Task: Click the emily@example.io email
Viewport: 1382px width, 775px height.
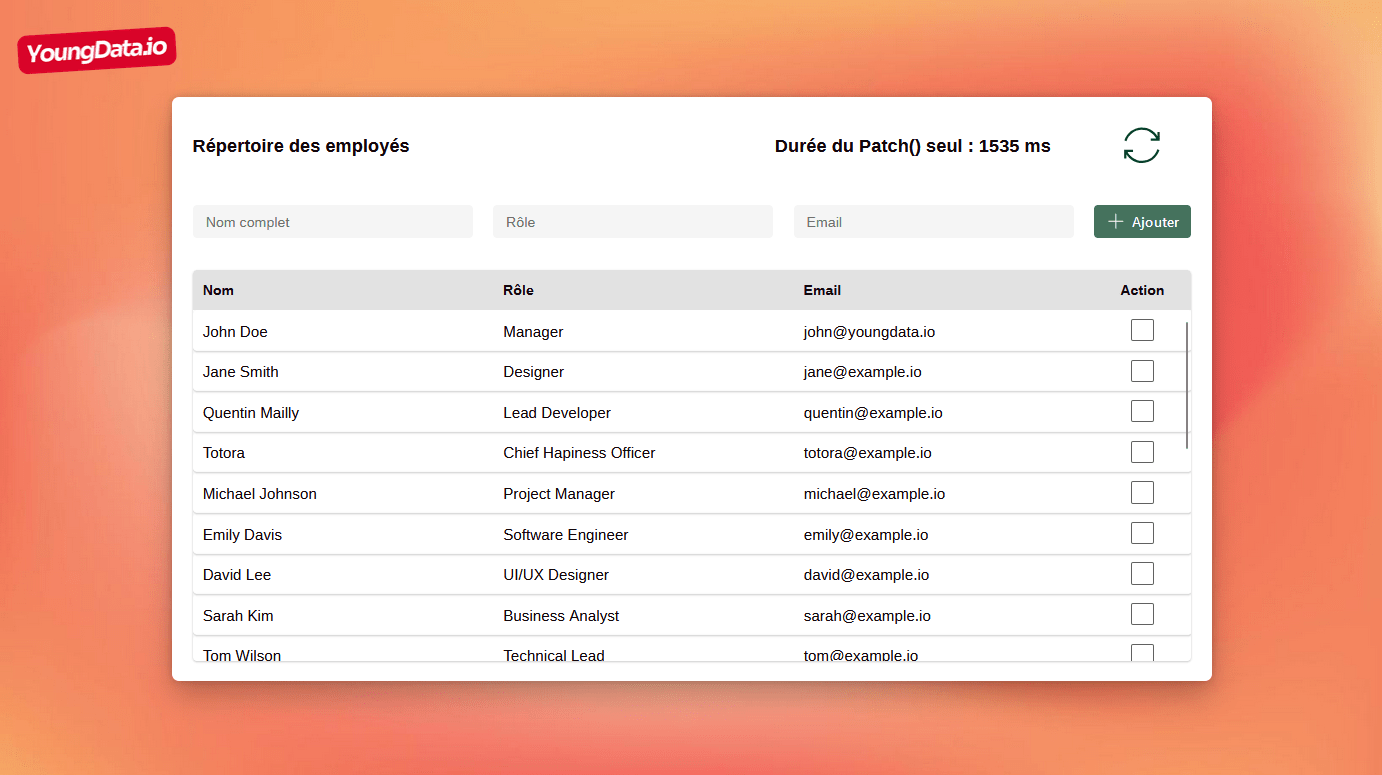Action: [866, 535]
